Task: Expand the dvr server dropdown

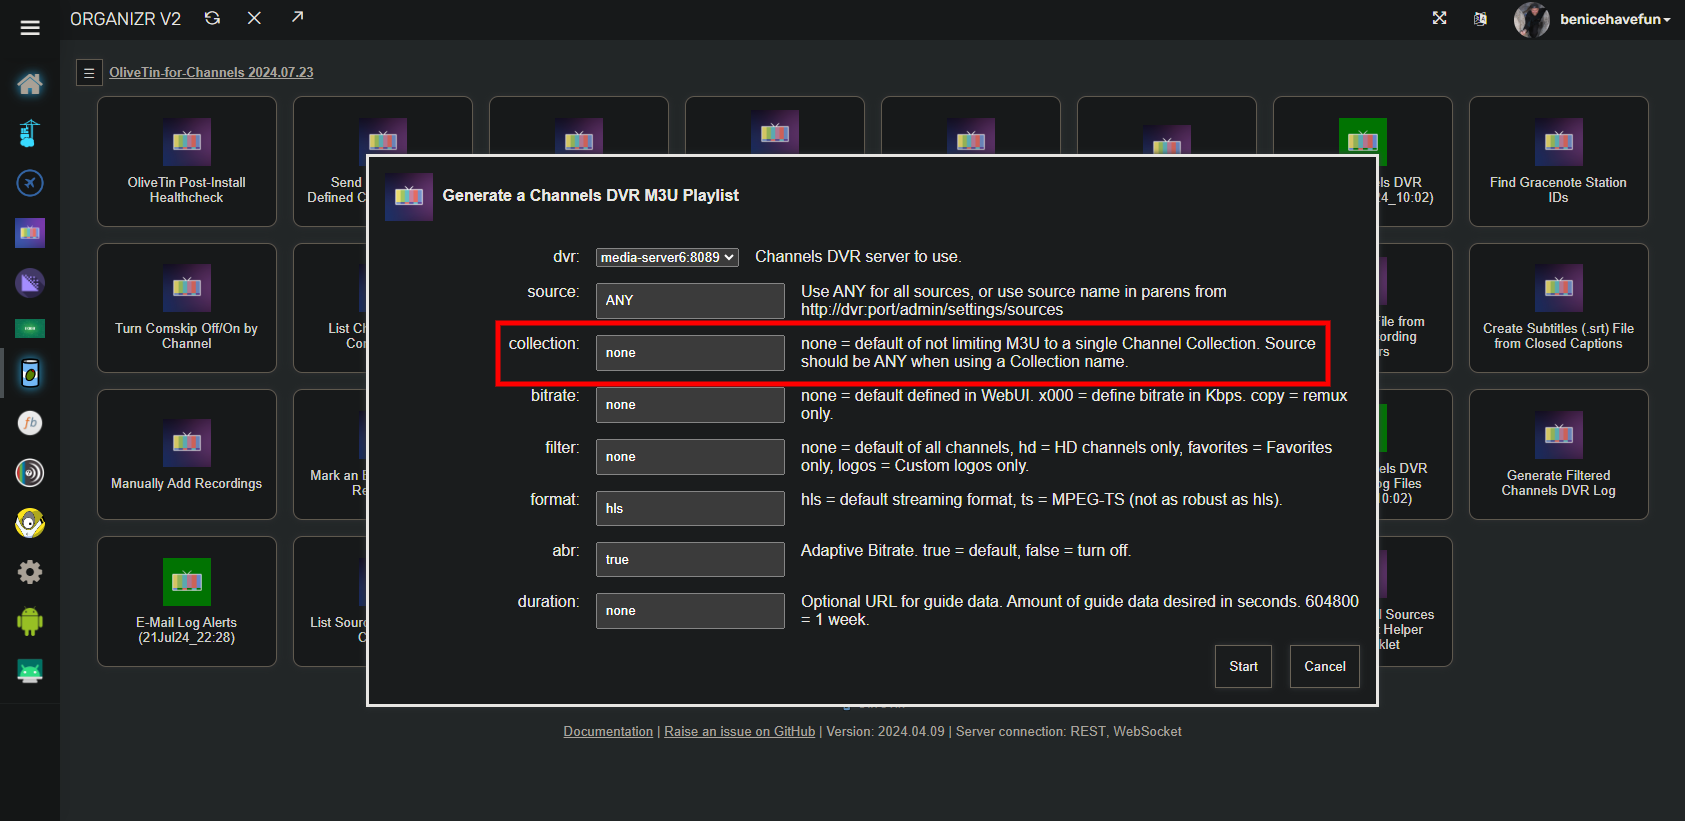Action: [x=667, y=258]
